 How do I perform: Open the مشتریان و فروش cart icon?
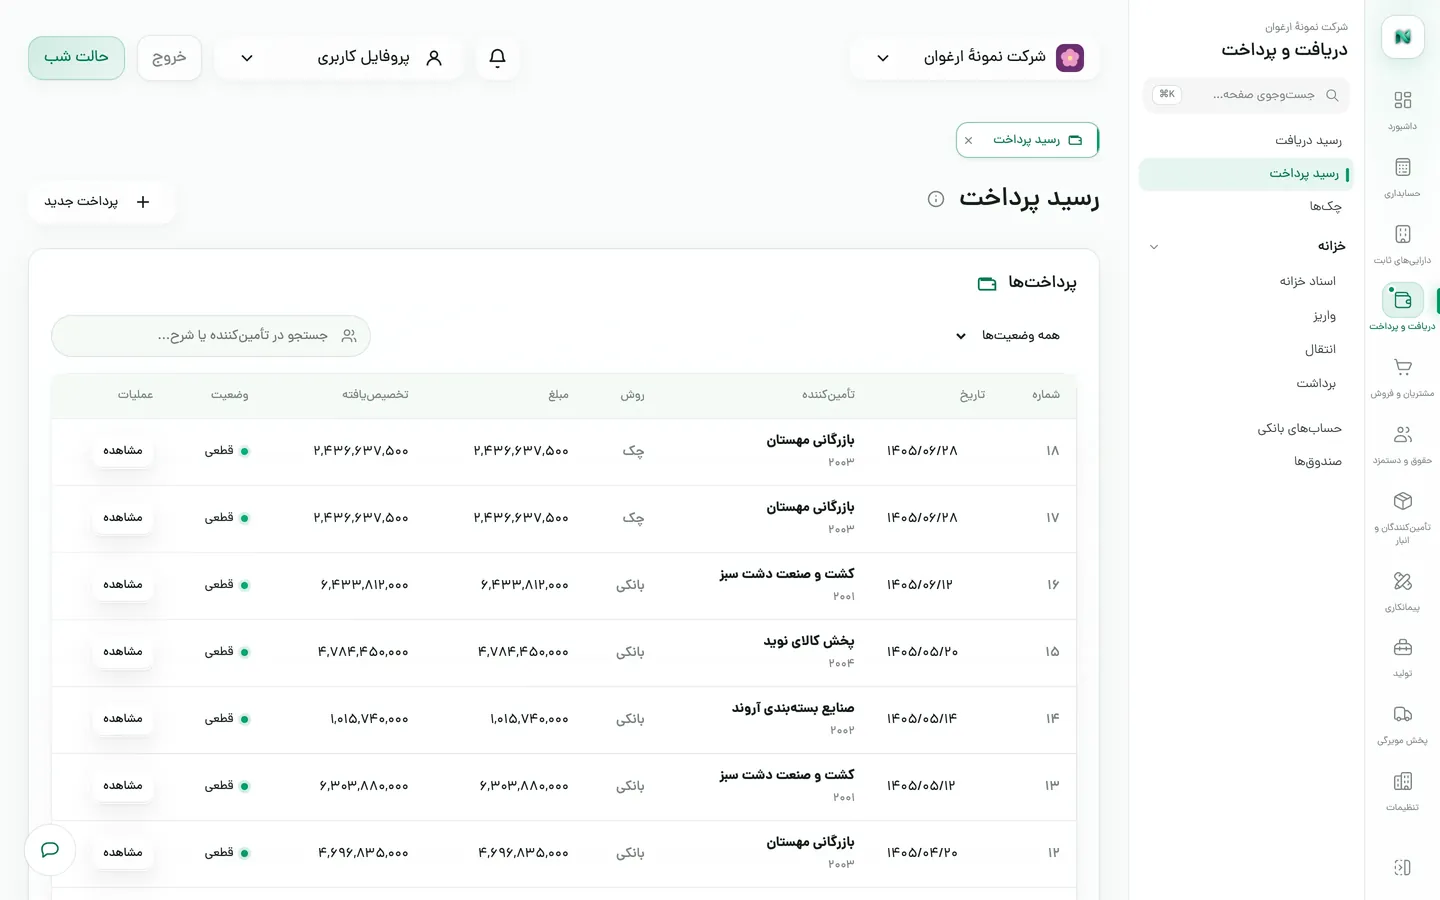[x=1402, y=367]
